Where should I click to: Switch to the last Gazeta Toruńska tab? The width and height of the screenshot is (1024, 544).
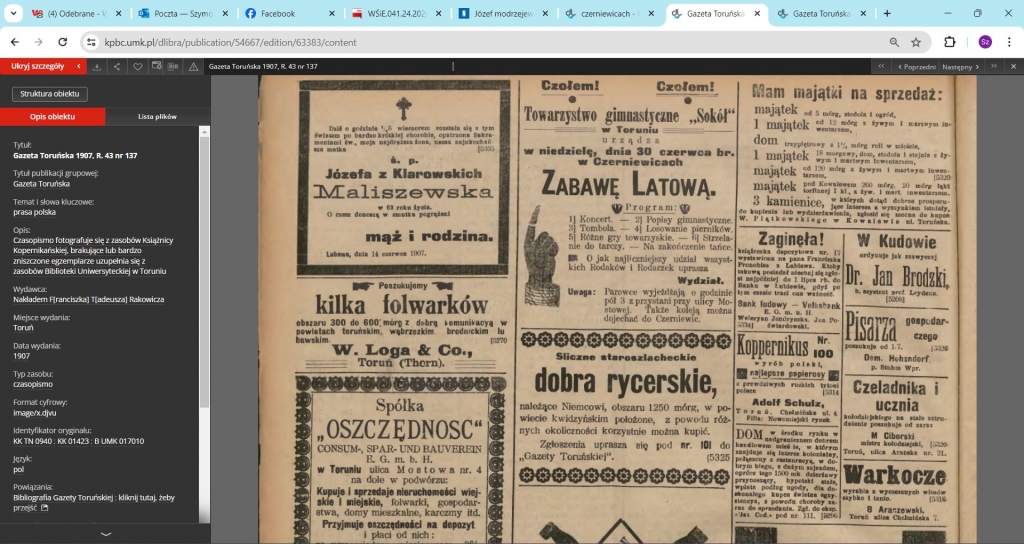coord(822,13)
